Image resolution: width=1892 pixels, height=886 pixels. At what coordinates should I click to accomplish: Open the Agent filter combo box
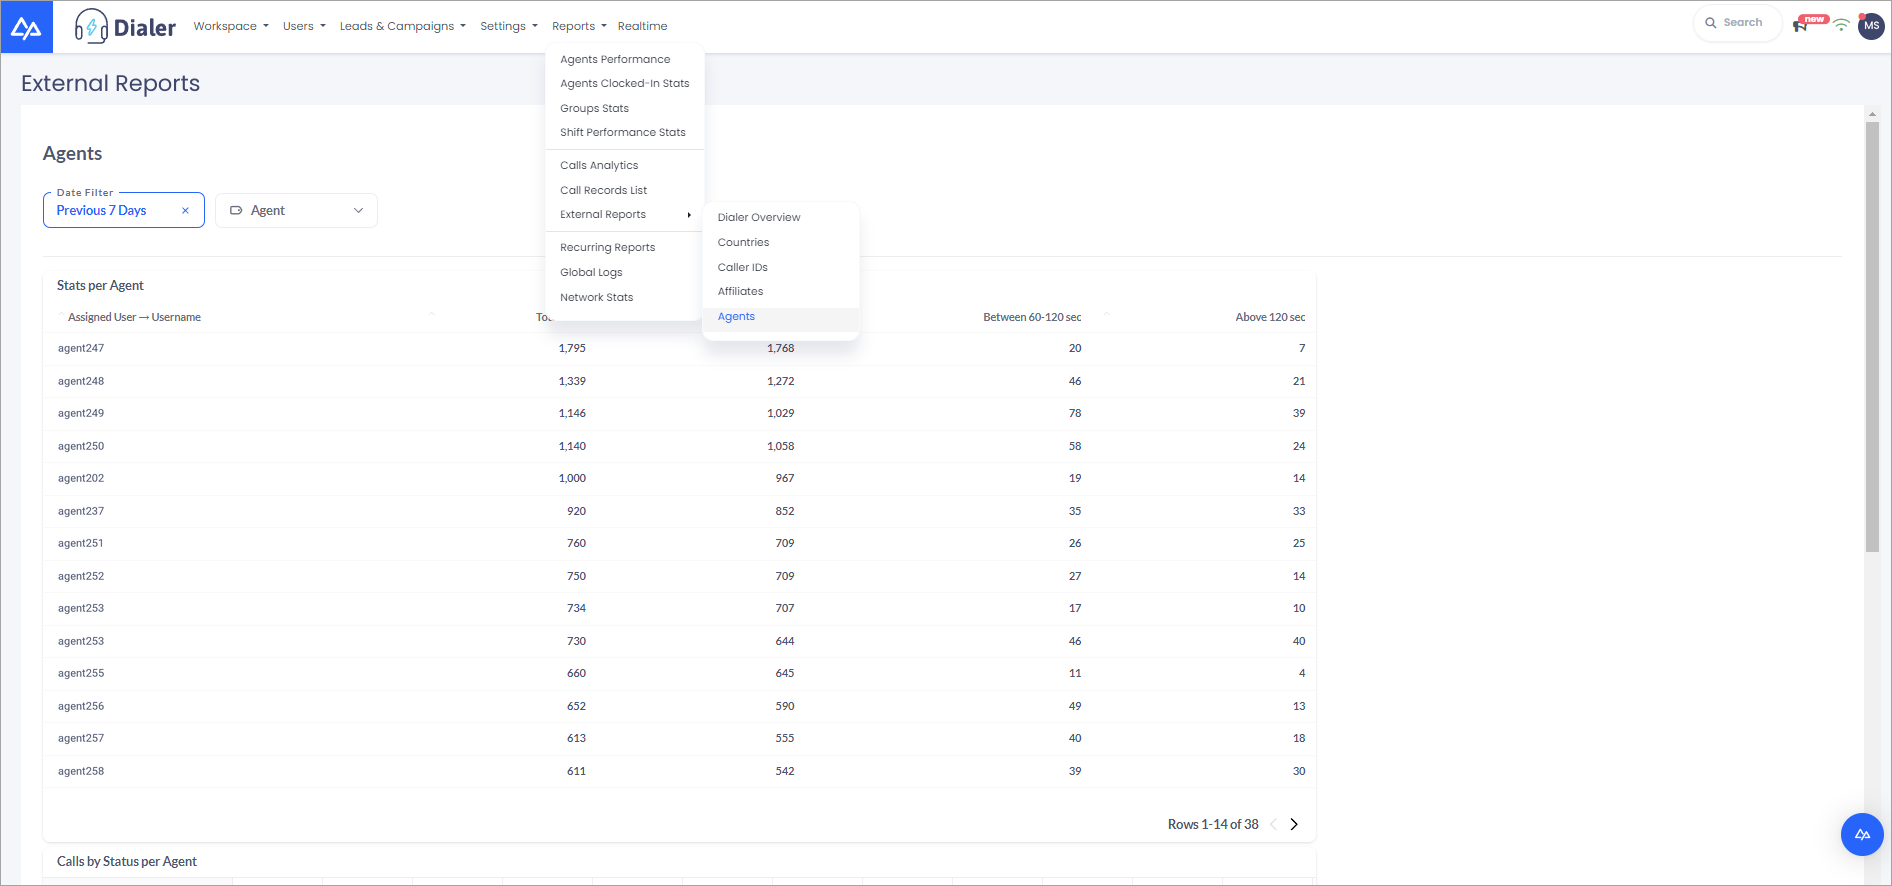(296, 211)
